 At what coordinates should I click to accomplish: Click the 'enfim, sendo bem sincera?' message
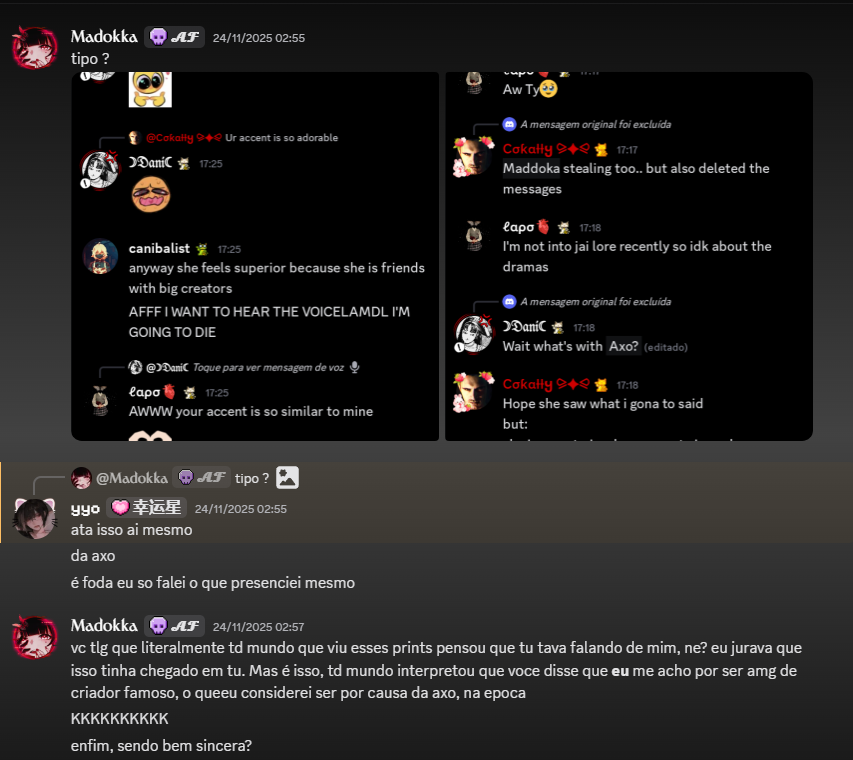coord(161,745)
